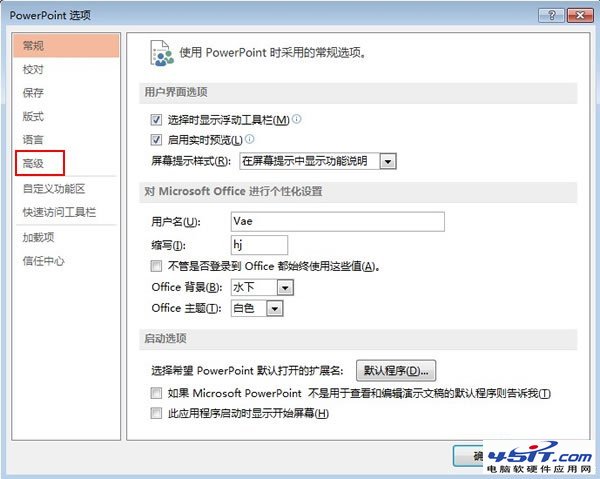This screenshot has height=479, width=600.
Task: Check 此应用程序启动时显示开始屏幕 option
Action: (156, 413)
